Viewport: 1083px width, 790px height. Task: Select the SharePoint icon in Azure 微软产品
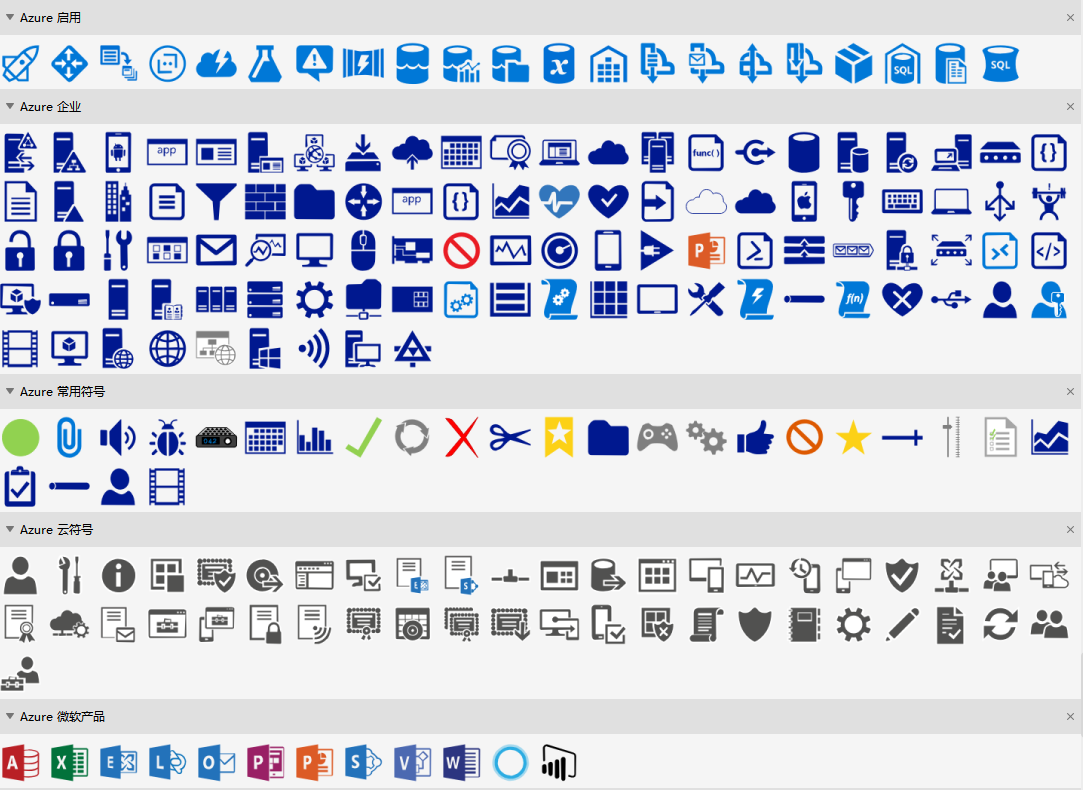pyautogui.click(x=363, y=762)
